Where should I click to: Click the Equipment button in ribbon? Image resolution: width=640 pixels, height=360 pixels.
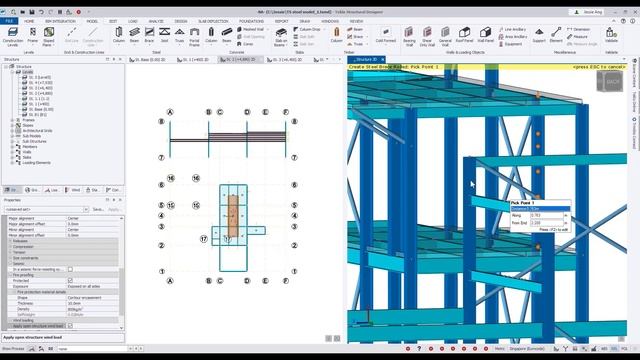point(510,44)
